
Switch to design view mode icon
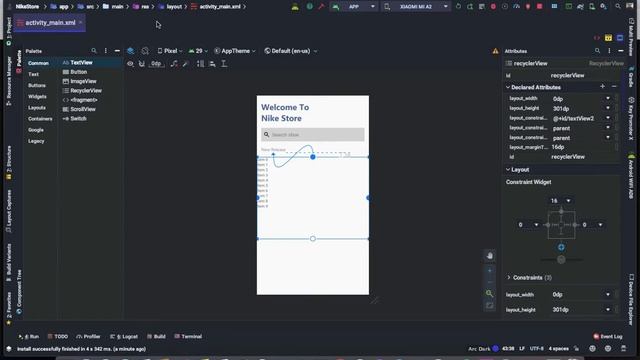(x=620, y=38)
